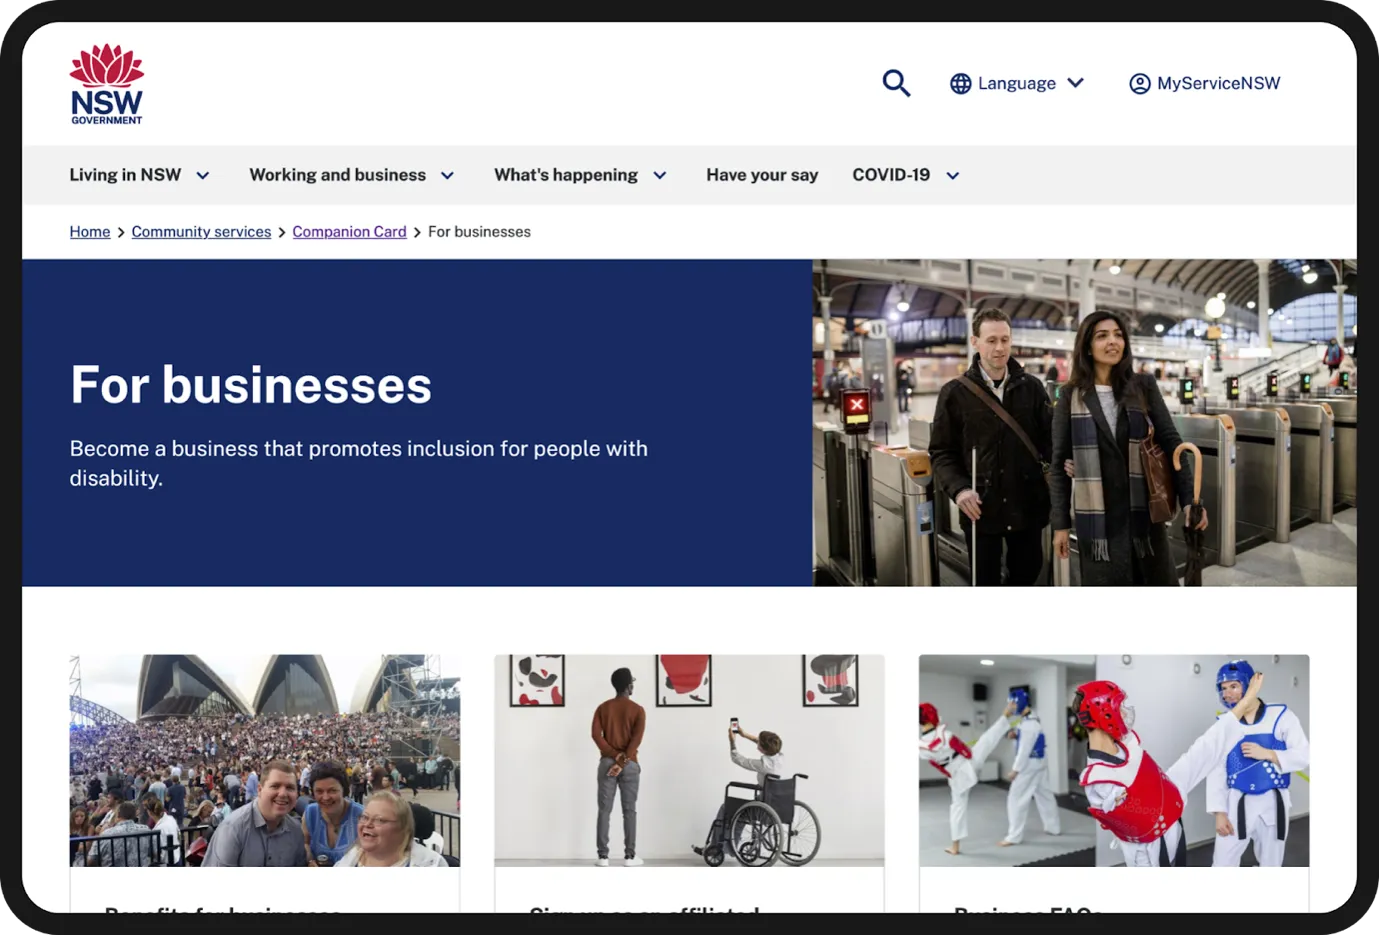Click the chevron separator after Companion Card
This screenshot has height=935, width=1384.
(417, 231)
